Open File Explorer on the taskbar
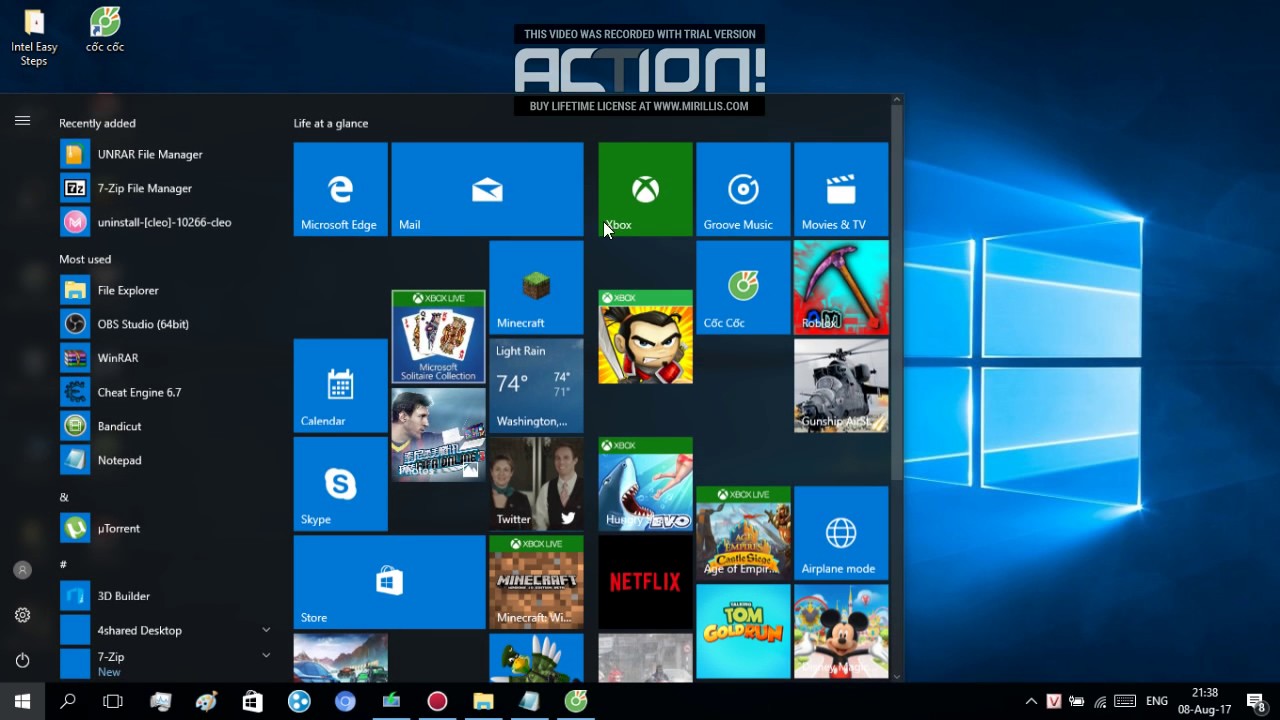Screen dimensions: 1280x720 point(483,701)
